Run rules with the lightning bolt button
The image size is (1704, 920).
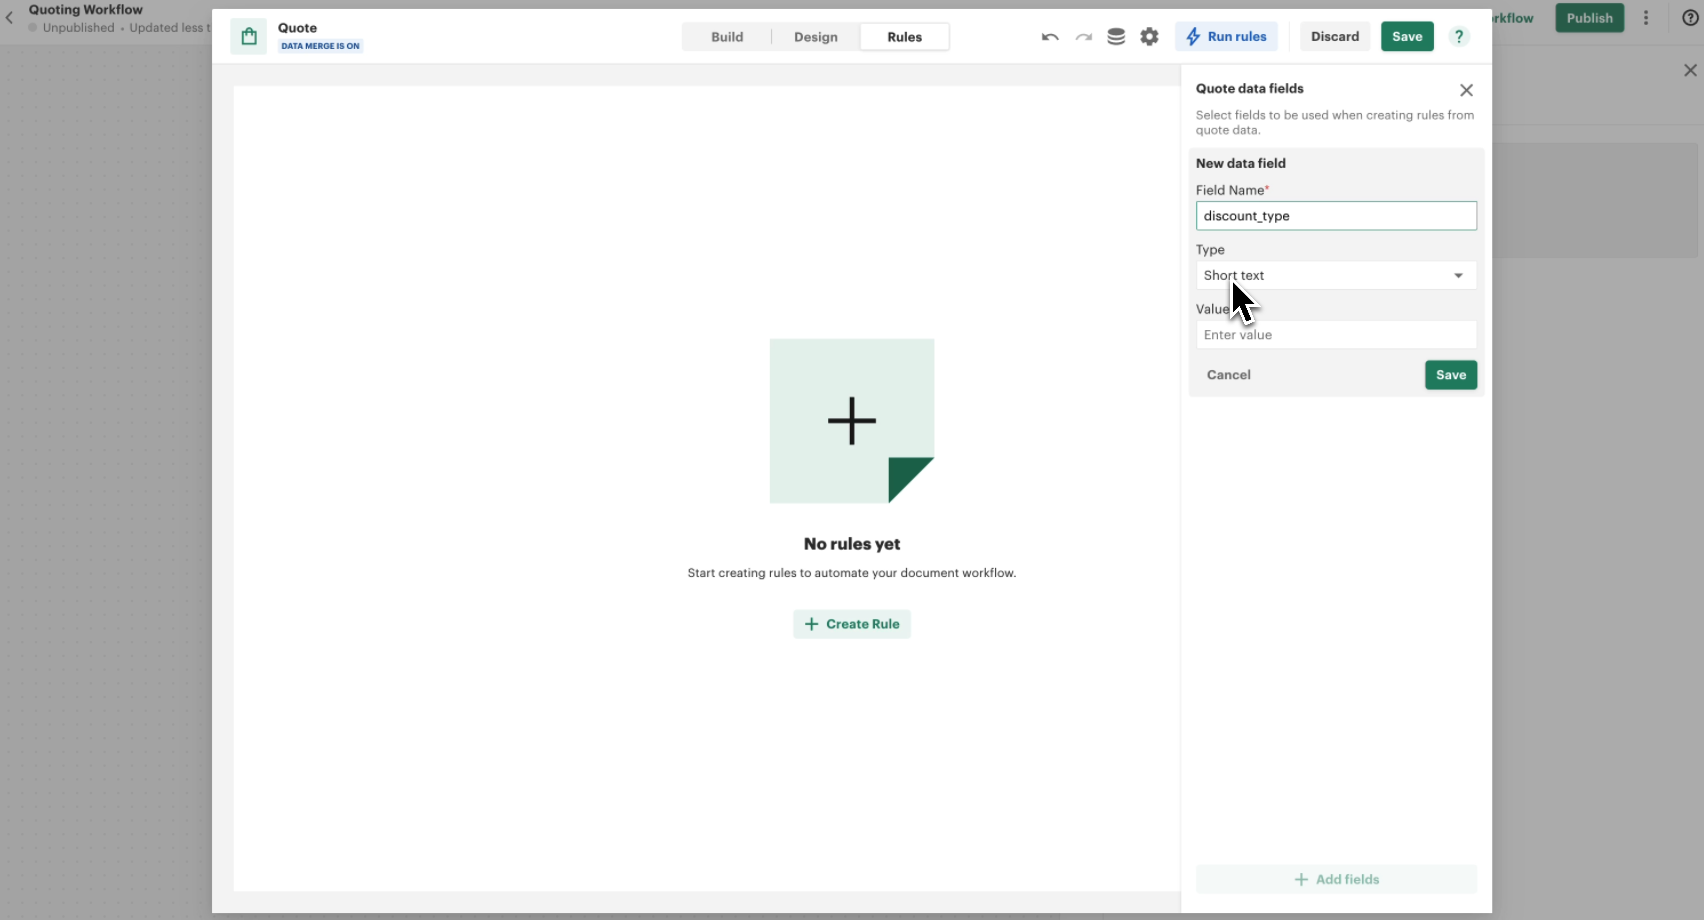(1227, 36)
